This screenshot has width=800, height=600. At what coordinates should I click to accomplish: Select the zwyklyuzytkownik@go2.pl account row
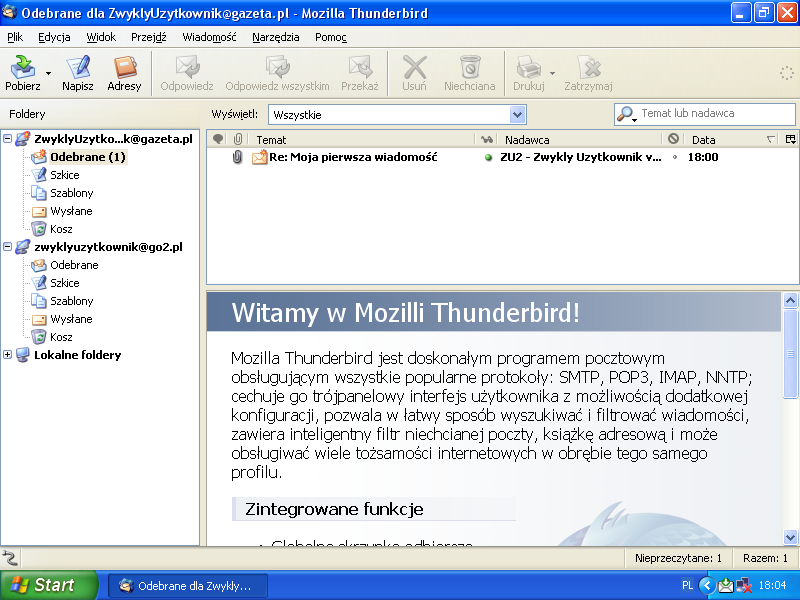pyautogui.click(x=108, y=247)
